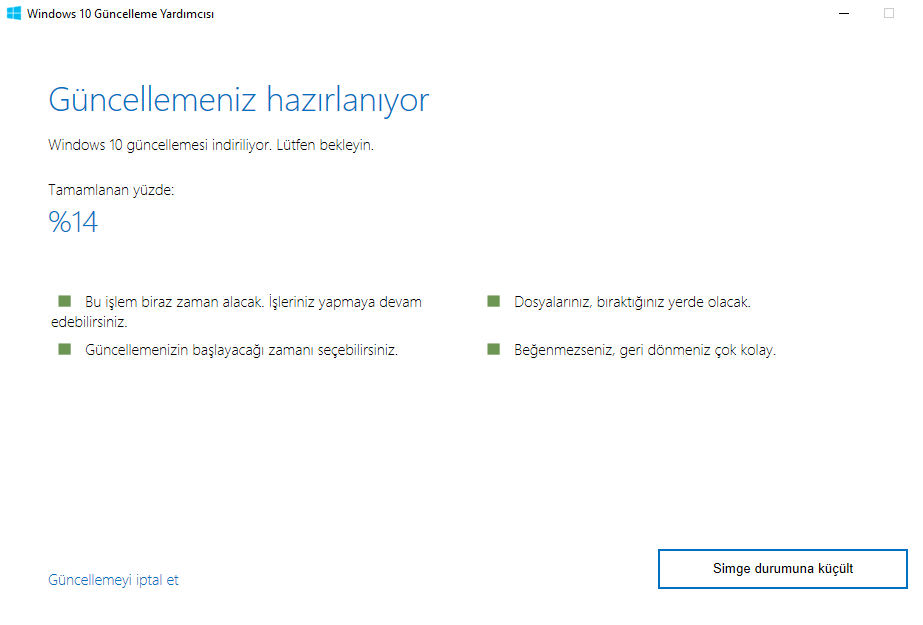Click 'Windows 10 güncellemesi indiriliyor' status text
Viewport: 923px width, 625px height.
(160, 145)
